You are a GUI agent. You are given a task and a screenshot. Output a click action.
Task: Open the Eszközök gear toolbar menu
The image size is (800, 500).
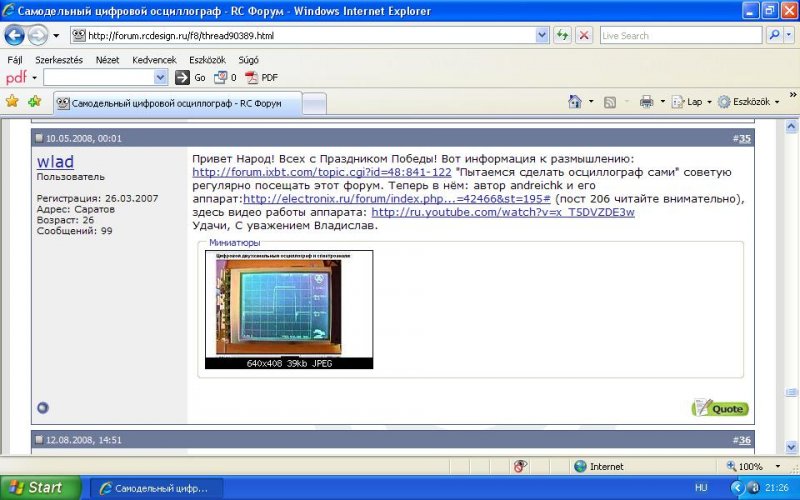tap(748, 102)
